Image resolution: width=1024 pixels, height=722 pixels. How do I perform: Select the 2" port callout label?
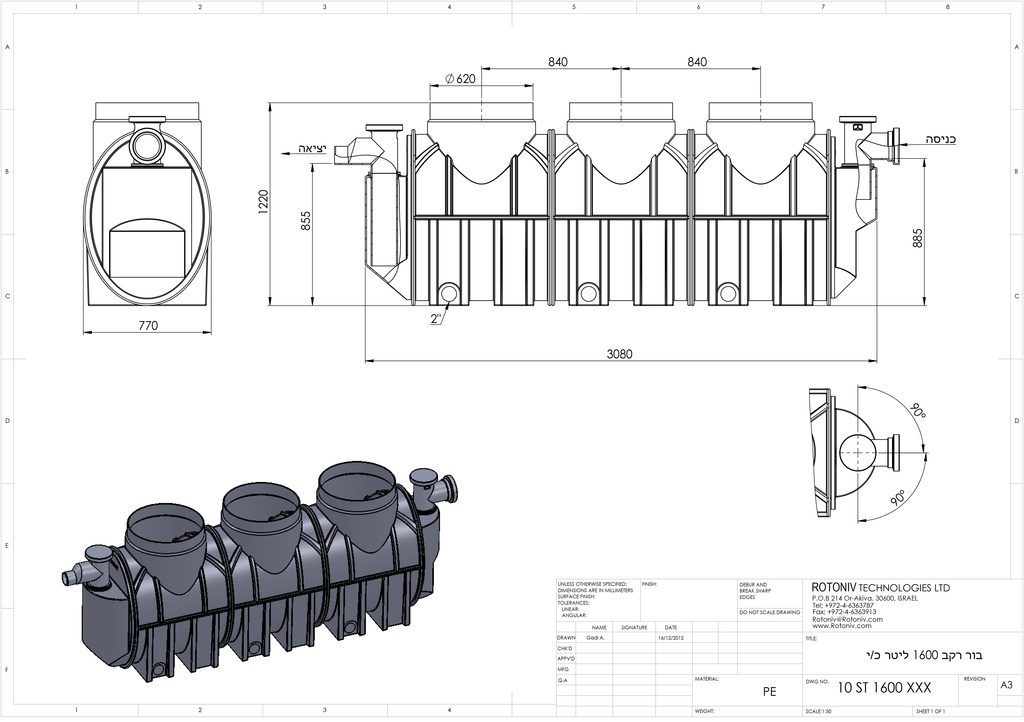[436, 319]
